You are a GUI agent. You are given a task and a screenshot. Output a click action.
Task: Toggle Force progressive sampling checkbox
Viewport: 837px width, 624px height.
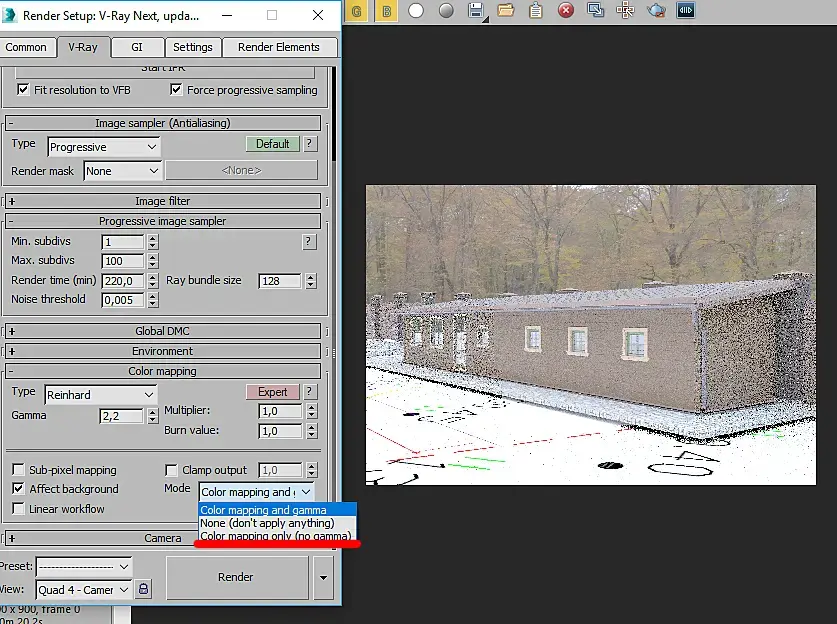point(176,90)
